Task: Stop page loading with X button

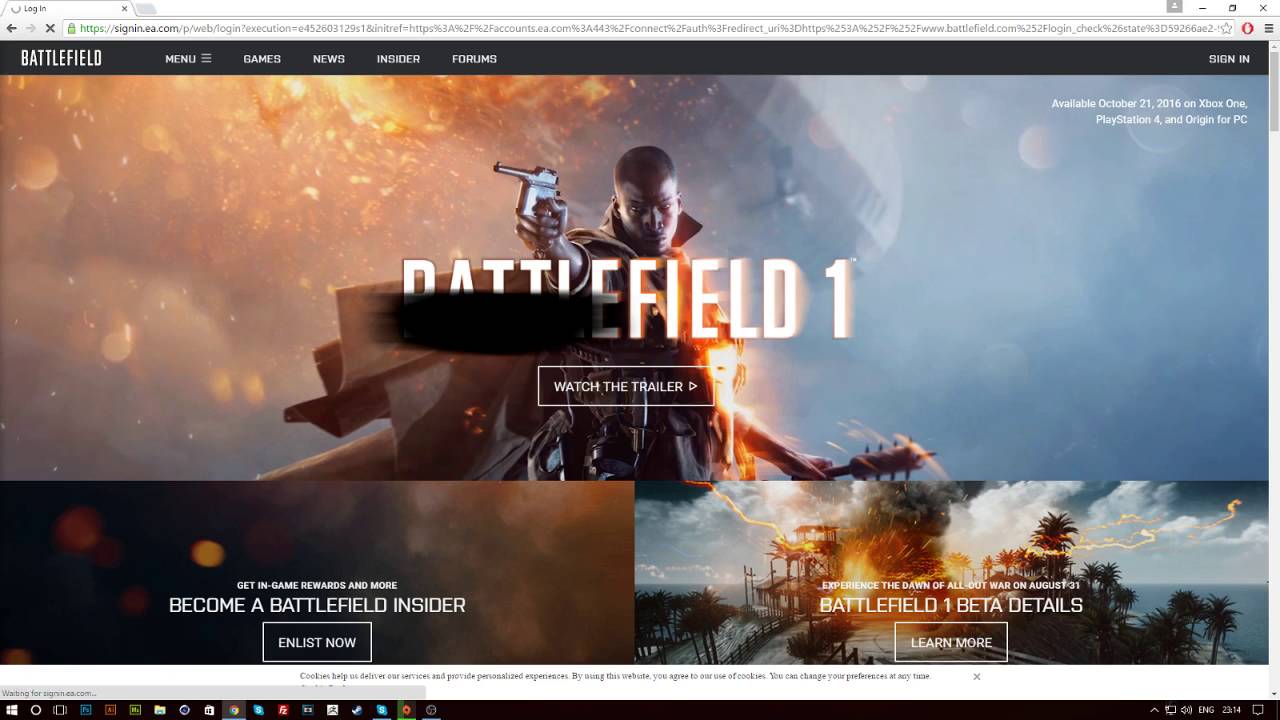Action: (50, 28)
